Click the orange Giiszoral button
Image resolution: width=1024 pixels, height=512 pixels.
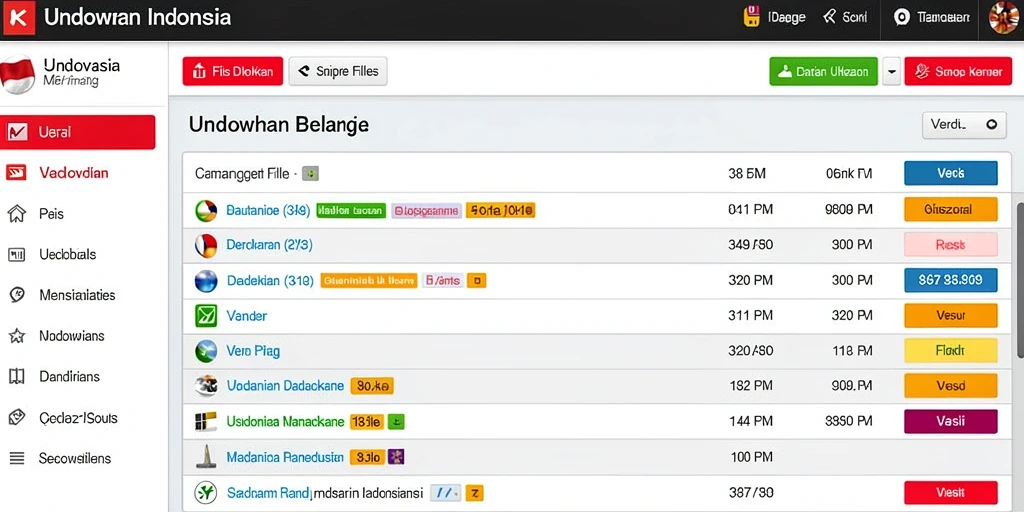pyautogui.click(x=951, y=210)
